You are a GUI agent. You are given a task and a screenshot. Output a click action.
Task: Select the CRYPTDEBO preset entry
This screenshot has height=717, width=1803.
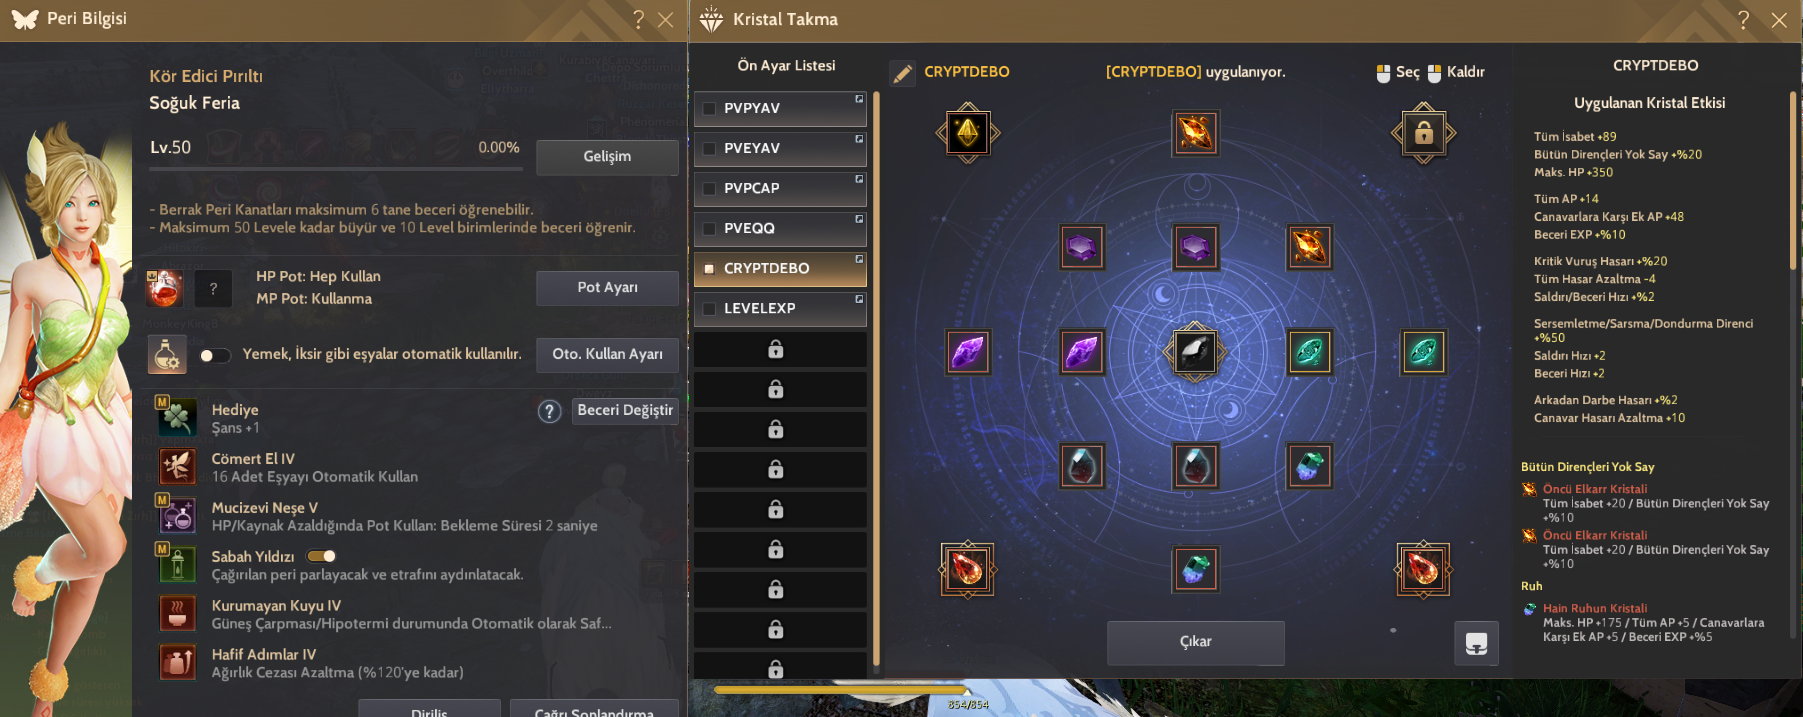[780, 268]
